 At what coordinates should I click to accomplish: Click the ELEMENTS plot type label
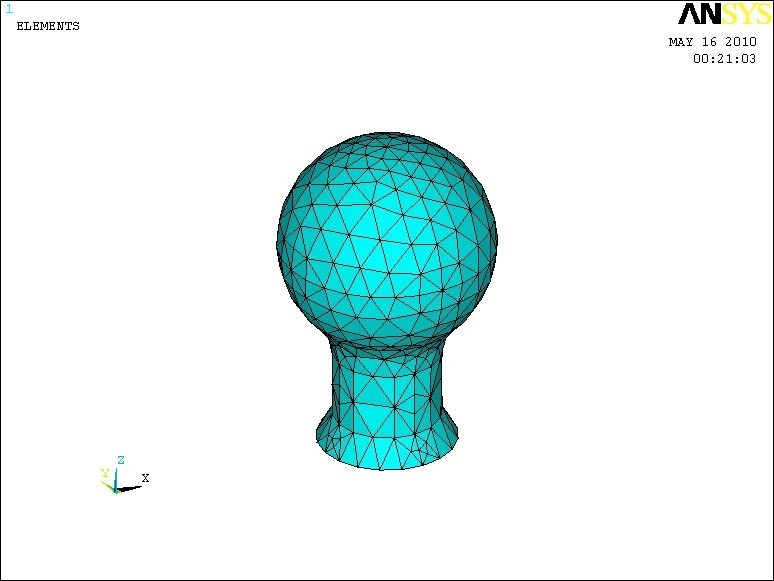point(47,26)
